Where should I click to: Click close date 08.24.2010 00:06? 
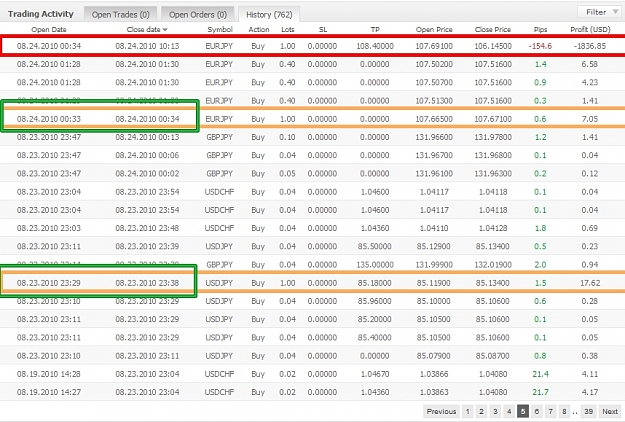(x=147, y=155)
